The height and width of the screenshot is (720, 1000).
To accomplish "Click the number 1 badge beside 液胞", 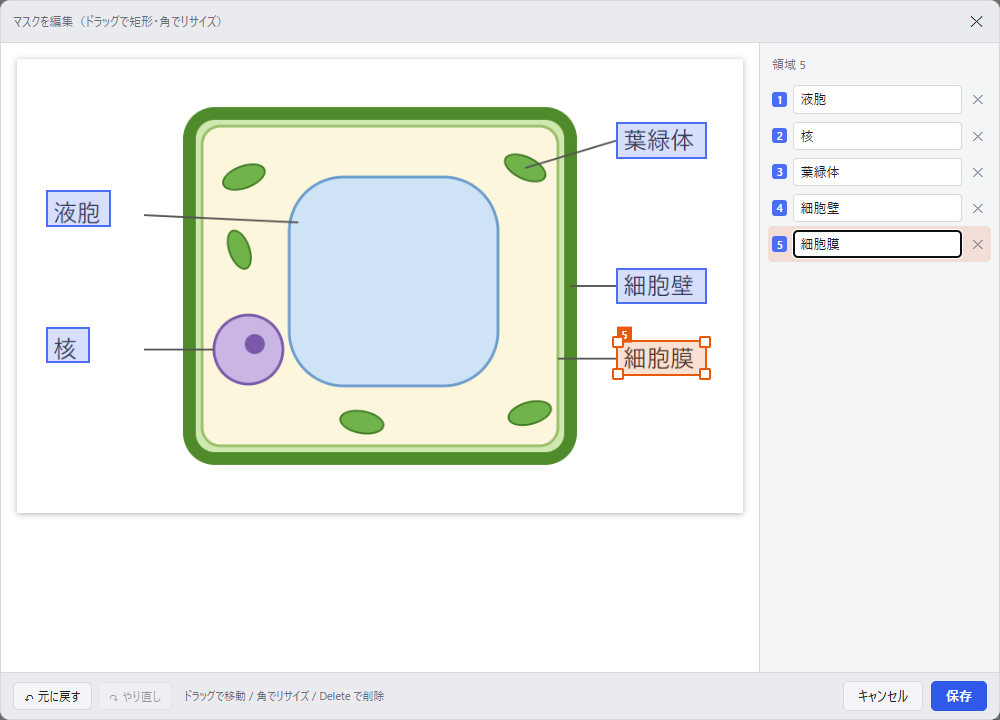I will tap(779, 99).
